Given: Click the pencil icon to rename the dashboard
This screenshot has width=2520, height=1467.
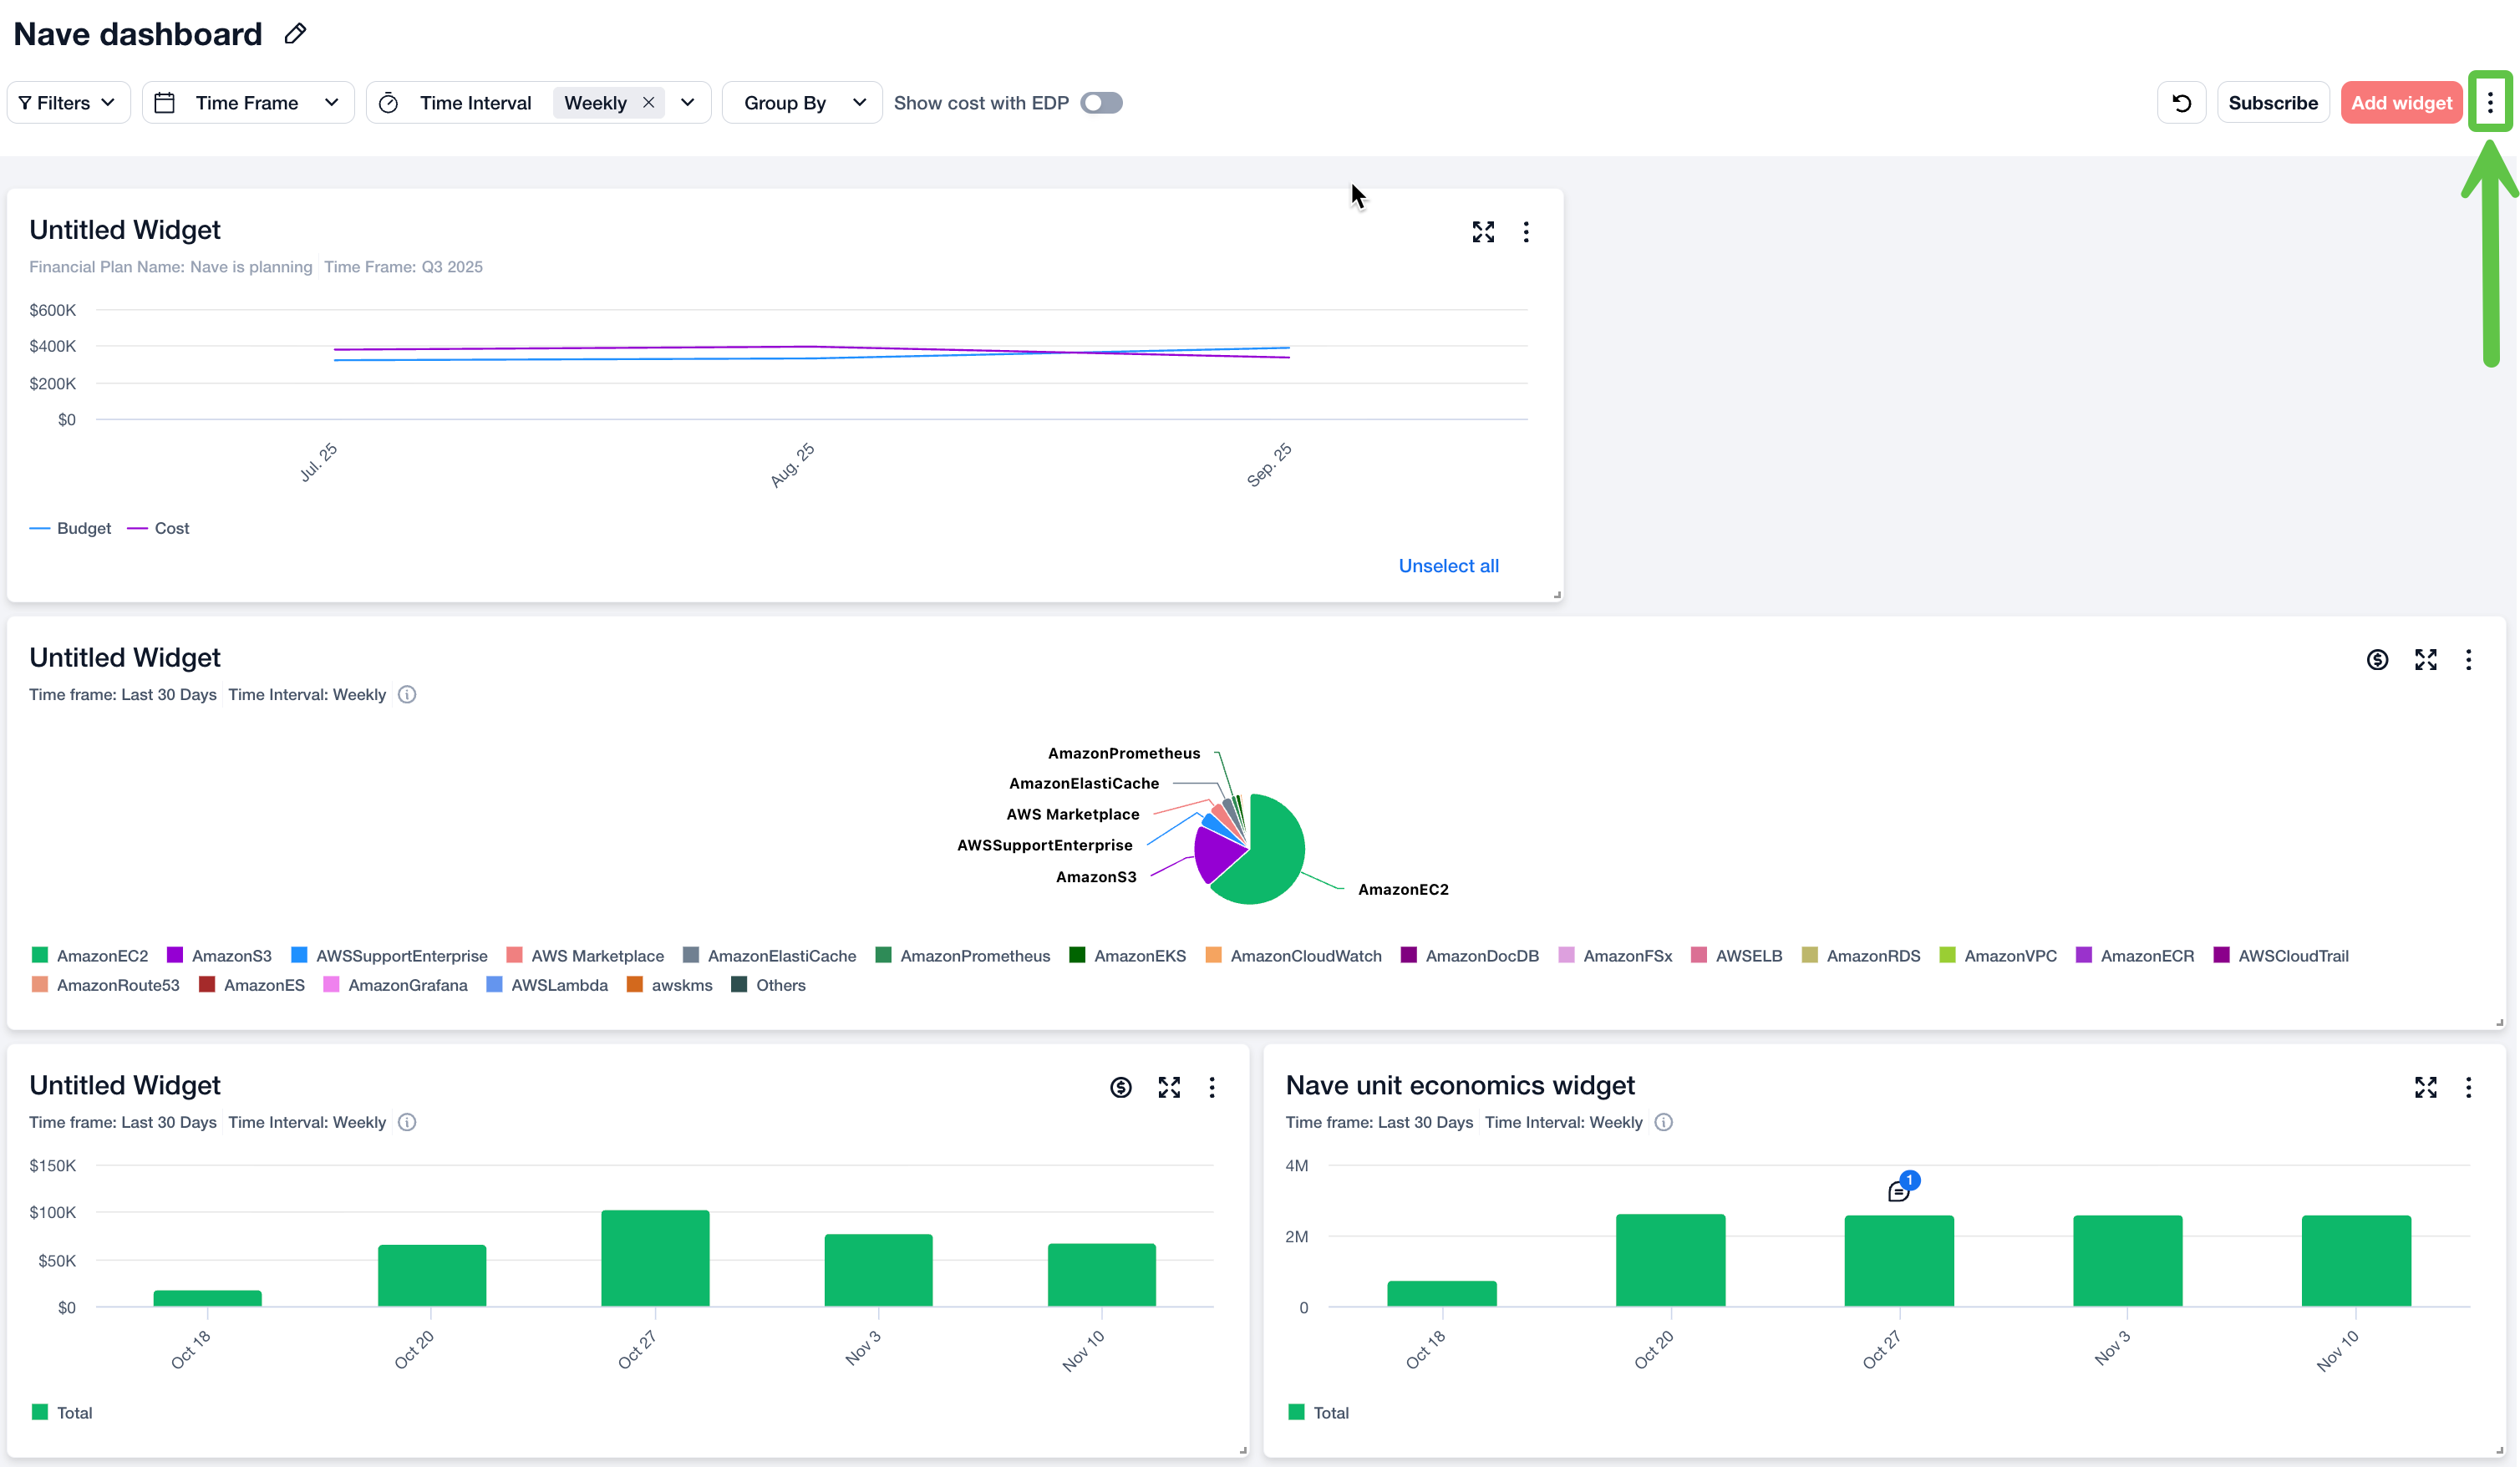Looking at the screenshot, I should (295, 34).
